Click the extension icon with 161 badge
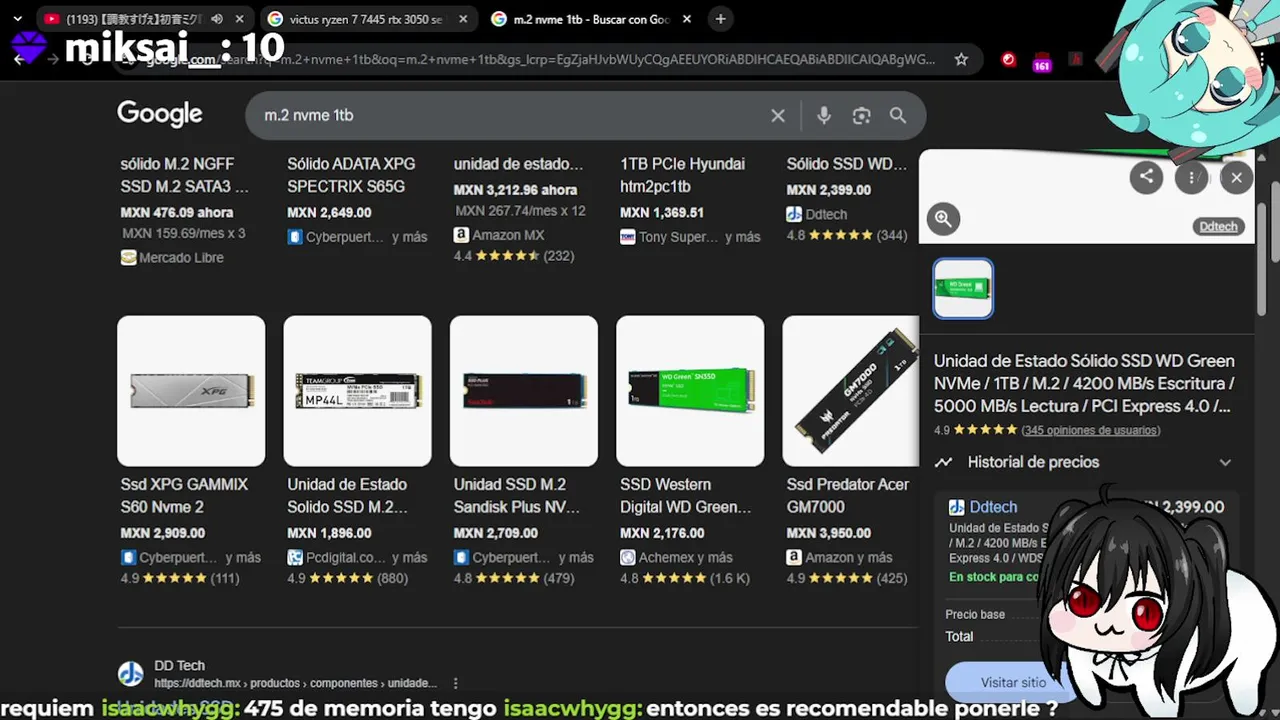Screen dimensions: 1280x720 pos(1042,61)
